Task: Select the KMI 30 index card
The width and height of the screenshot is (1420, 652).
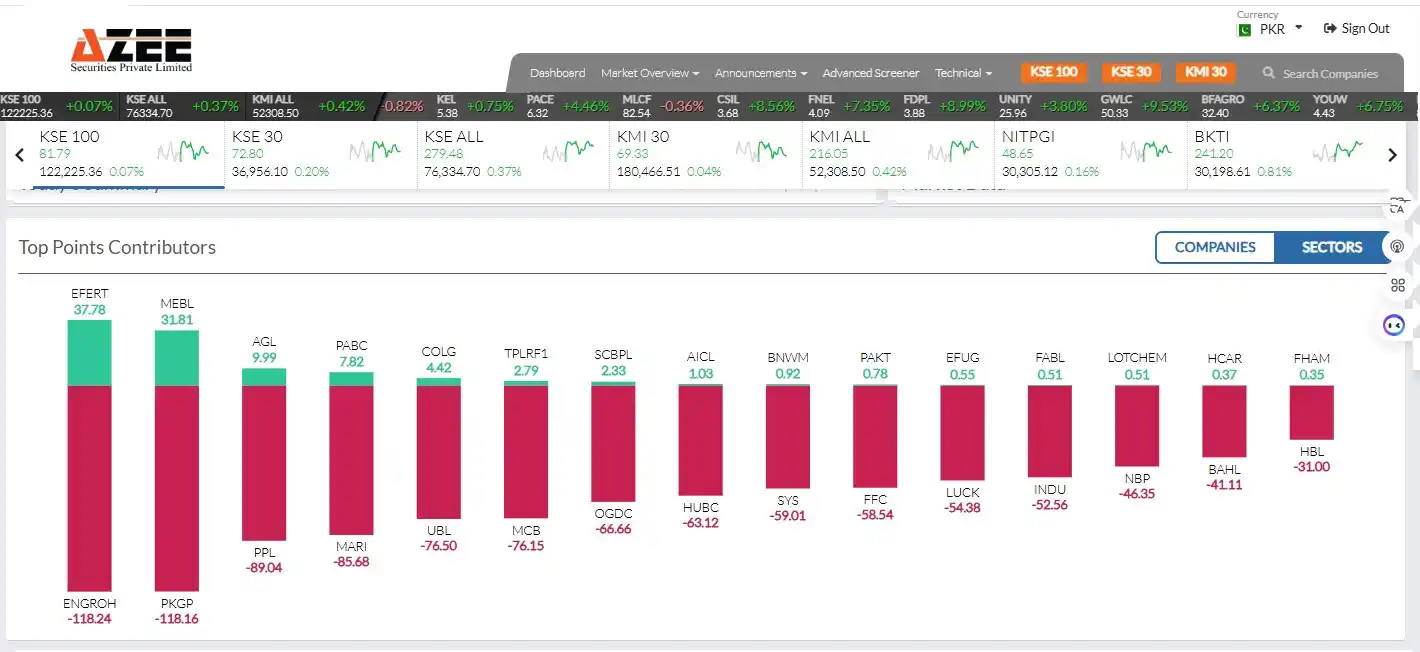Action: (706, 155)
